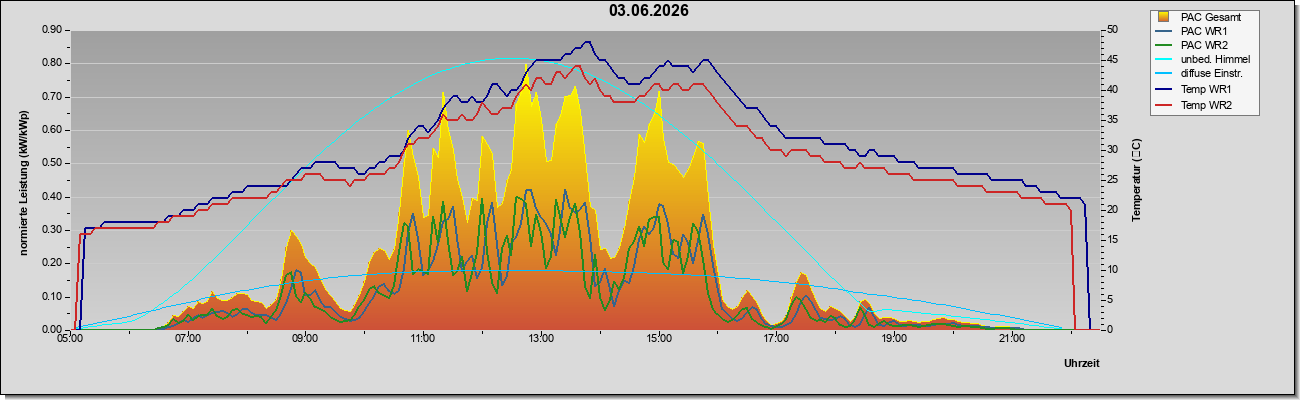This screenshot has height=400, width=1300.
Task: Click the unbed. Himmel legend entry
Action: (x=1204, y=60)
